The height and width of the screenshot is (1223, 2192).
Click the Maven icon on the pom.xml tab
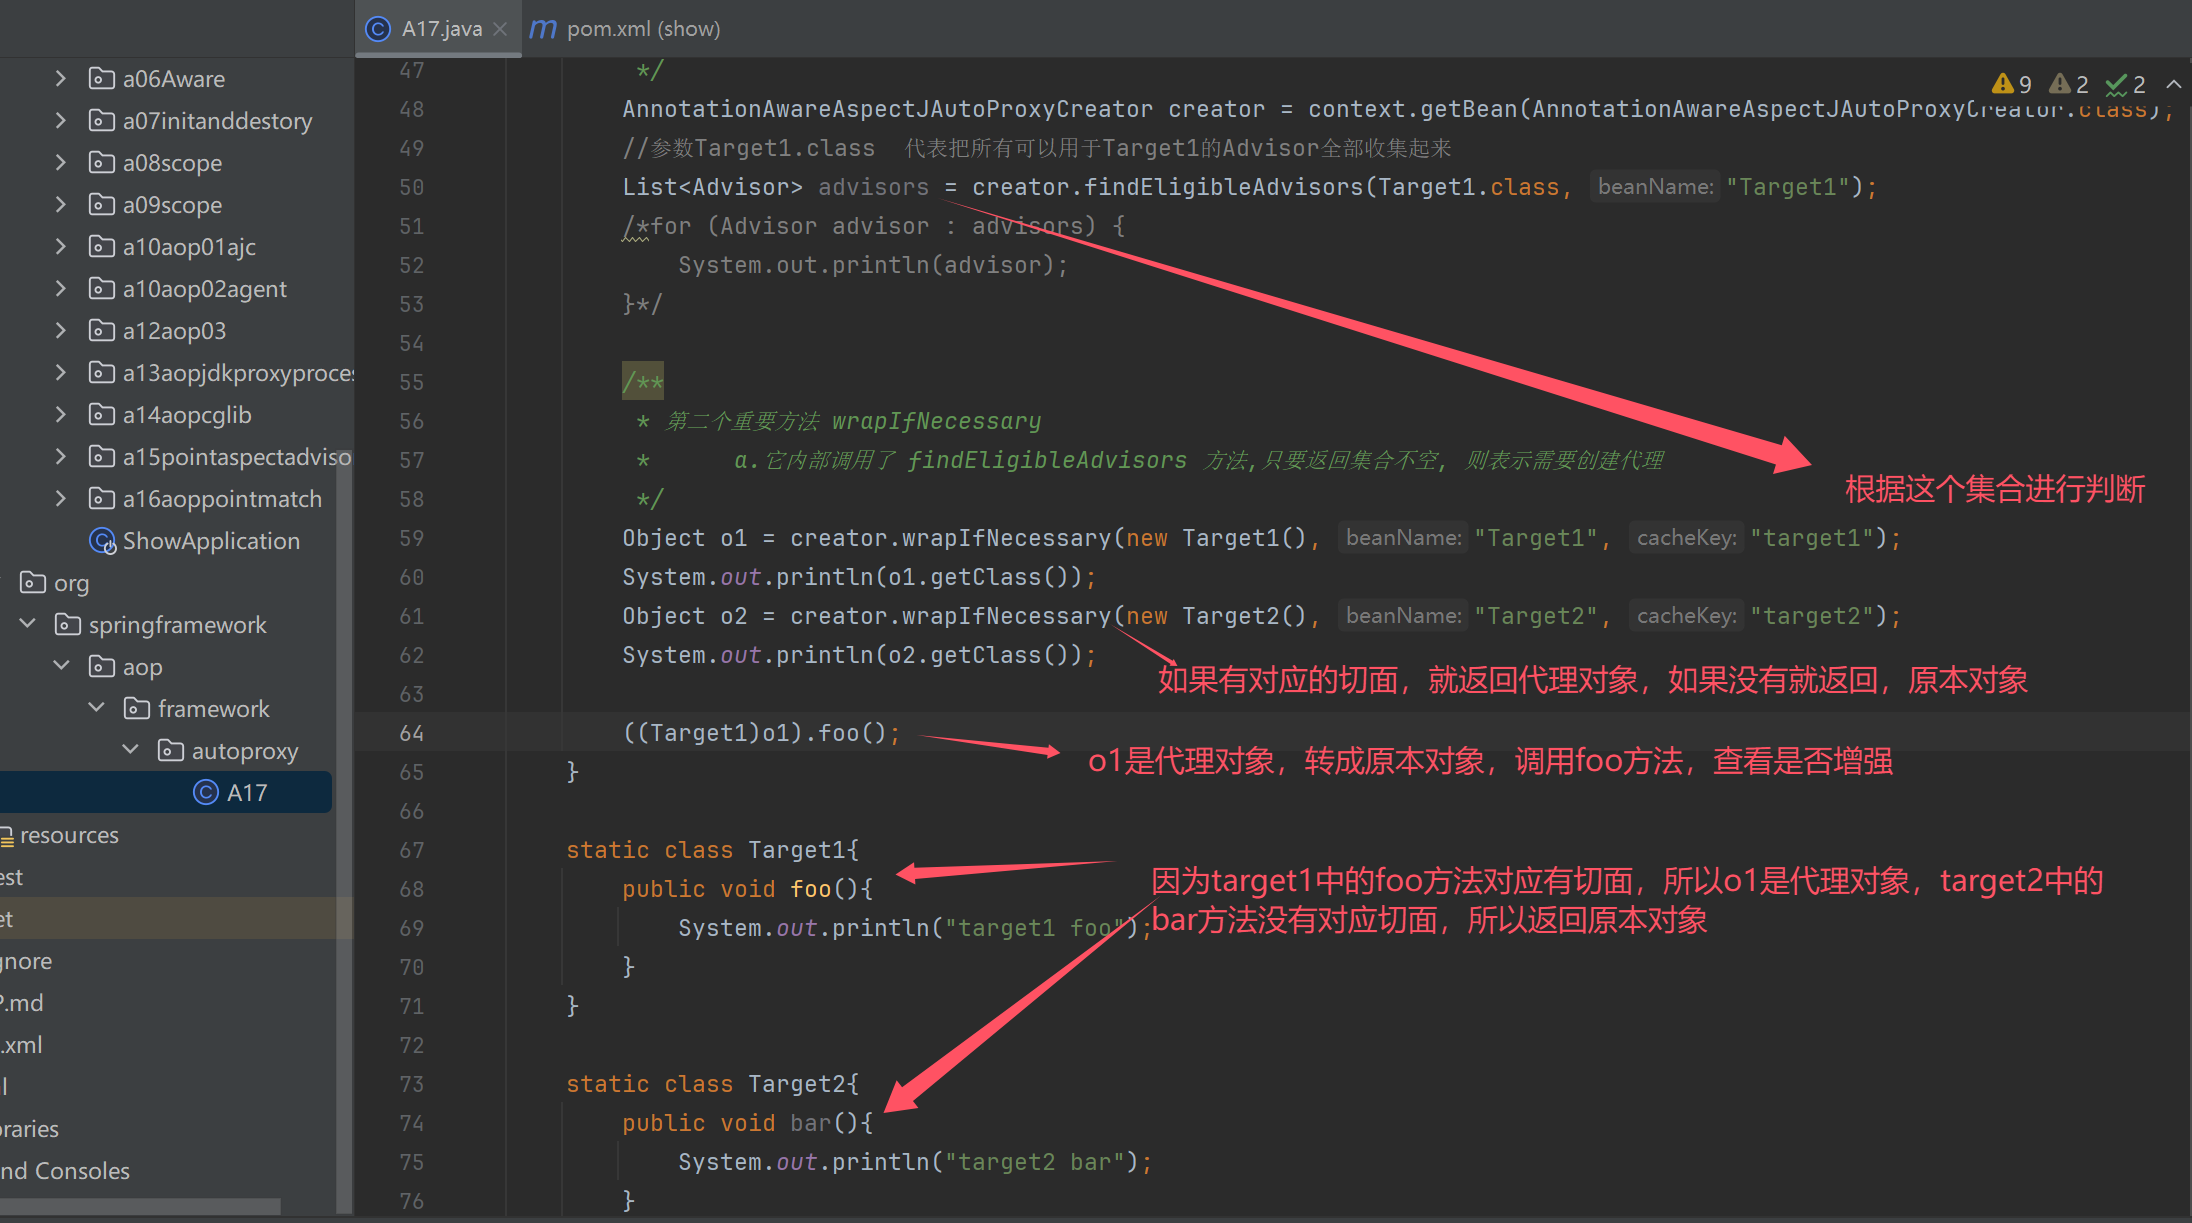click(x=542, y=29)
